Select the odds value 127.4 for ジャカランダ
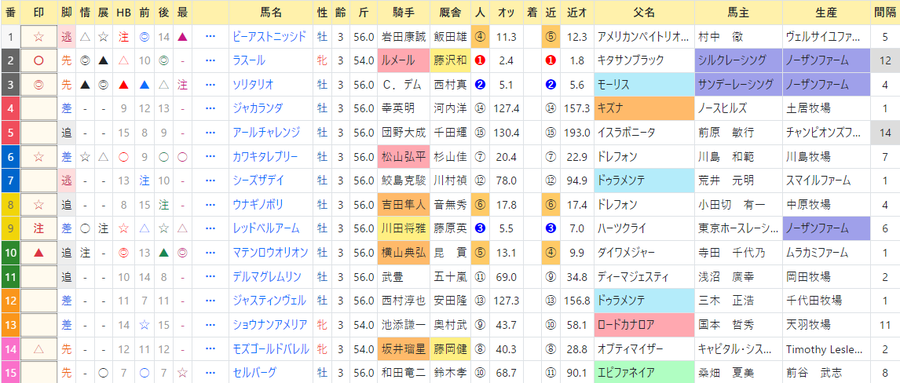This screenshot has height=383, width=900. 506,109
